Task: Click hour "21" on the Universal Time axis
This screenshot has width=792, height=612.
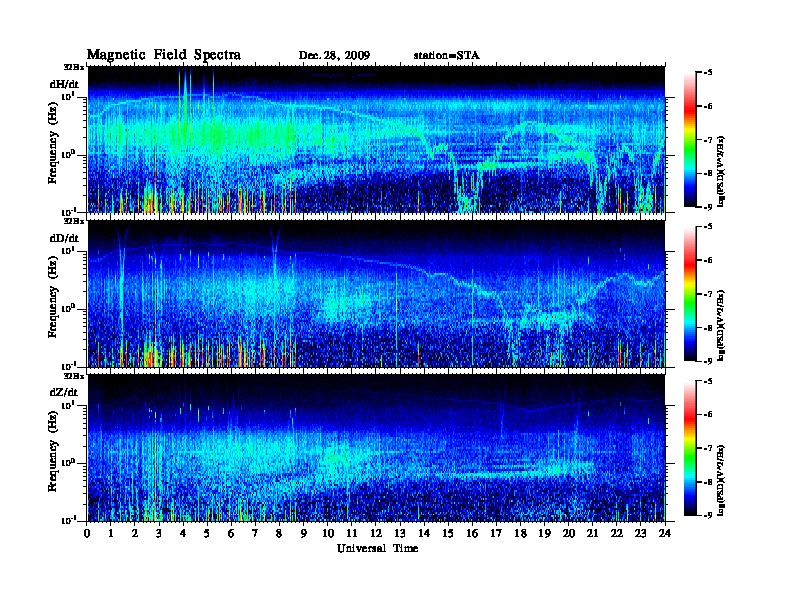Action: (592, 533)
